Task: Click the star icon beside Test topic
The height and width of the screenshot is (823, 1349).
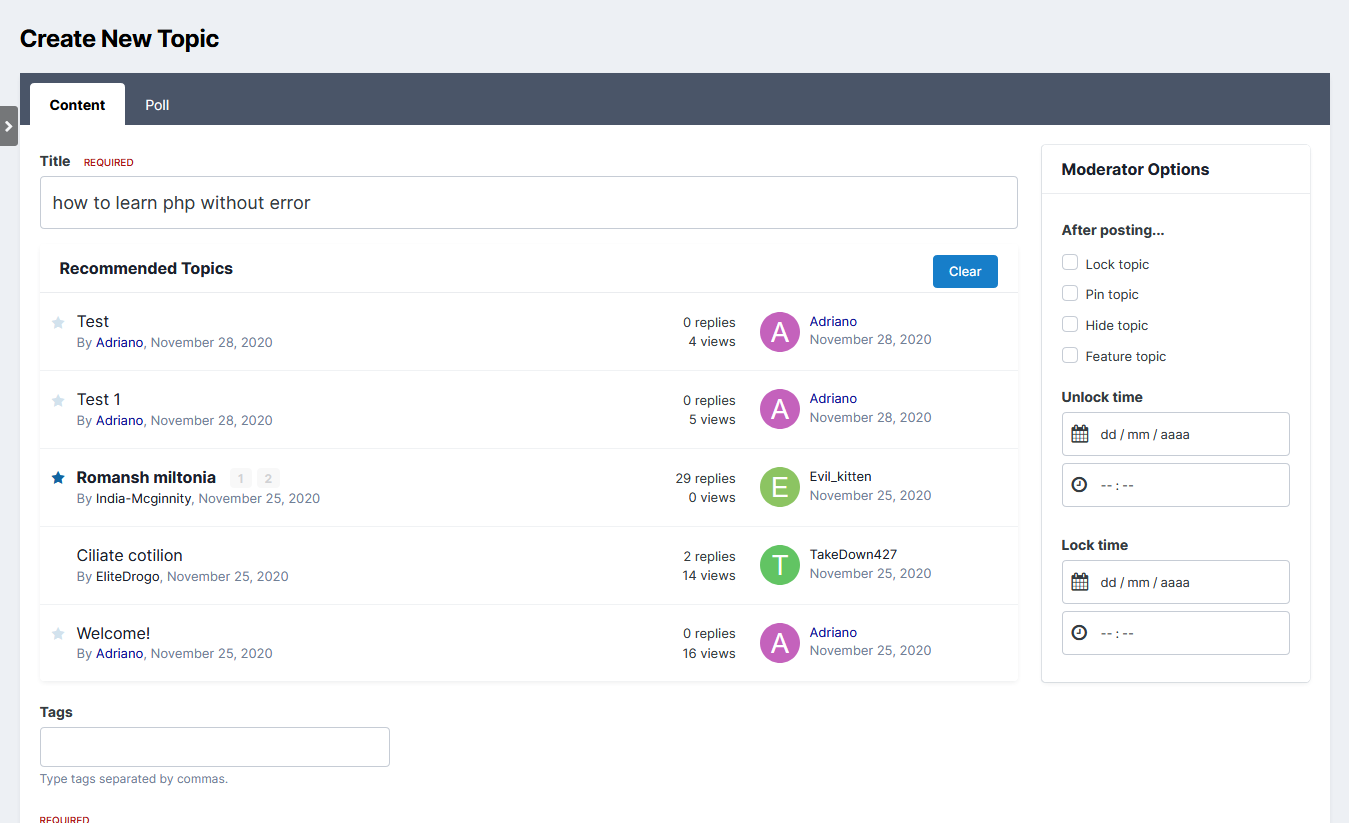Action: click(x=58, y=322)
